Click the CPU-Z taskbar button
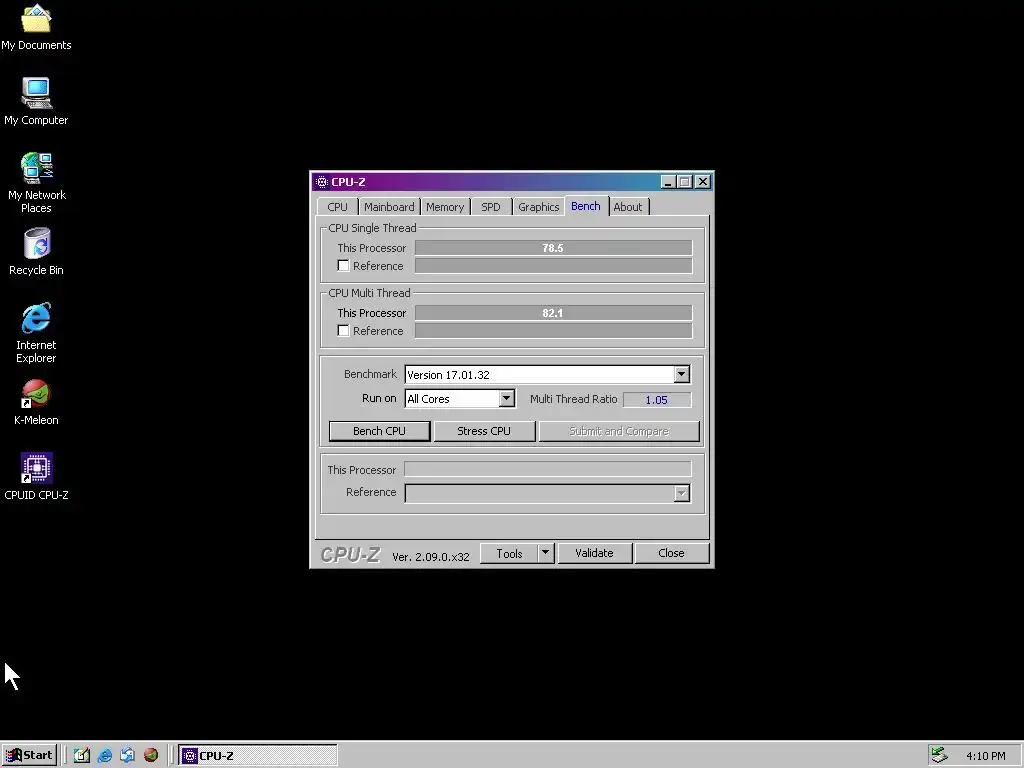The width and height of the screenshot is (1024, 768). 258,755
